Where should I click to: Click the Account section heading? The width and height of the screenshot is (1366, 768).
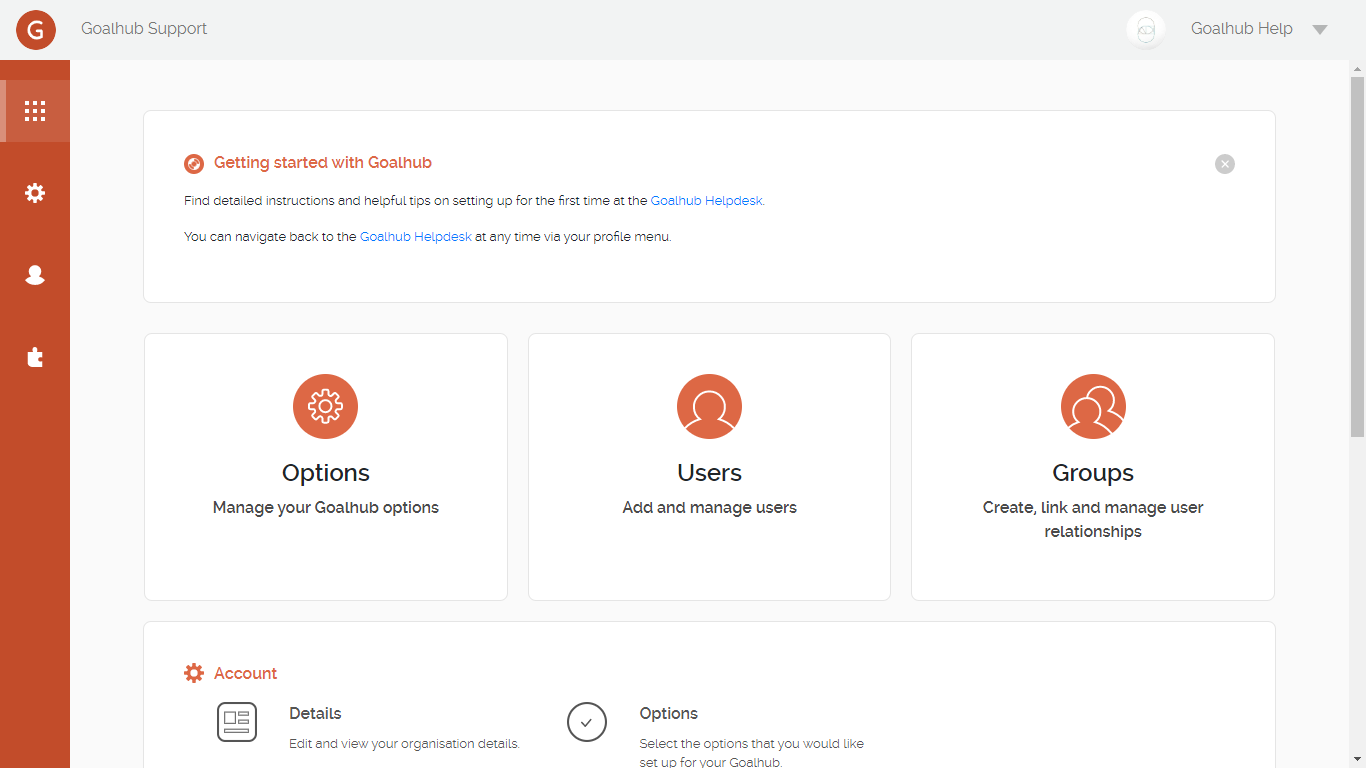(246, 674)
